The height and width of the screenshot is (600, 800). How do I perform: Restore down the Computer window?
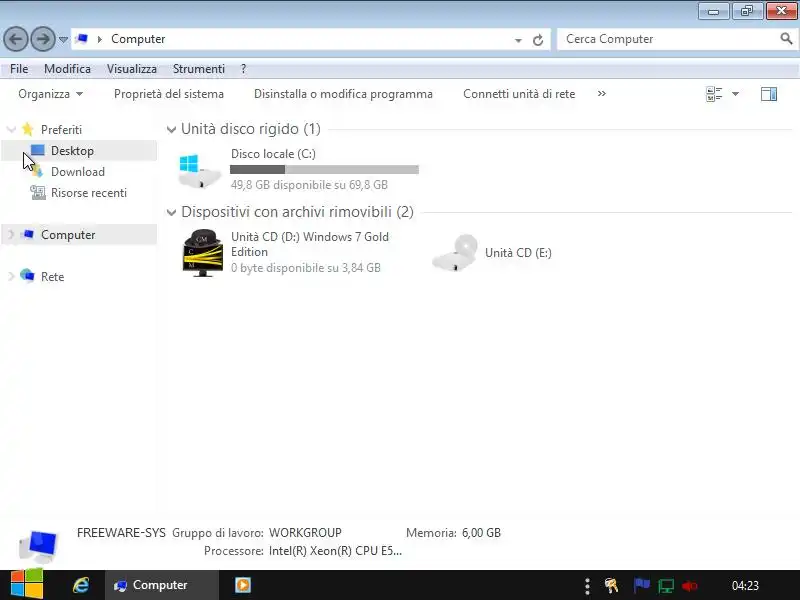tap(747, 11)
